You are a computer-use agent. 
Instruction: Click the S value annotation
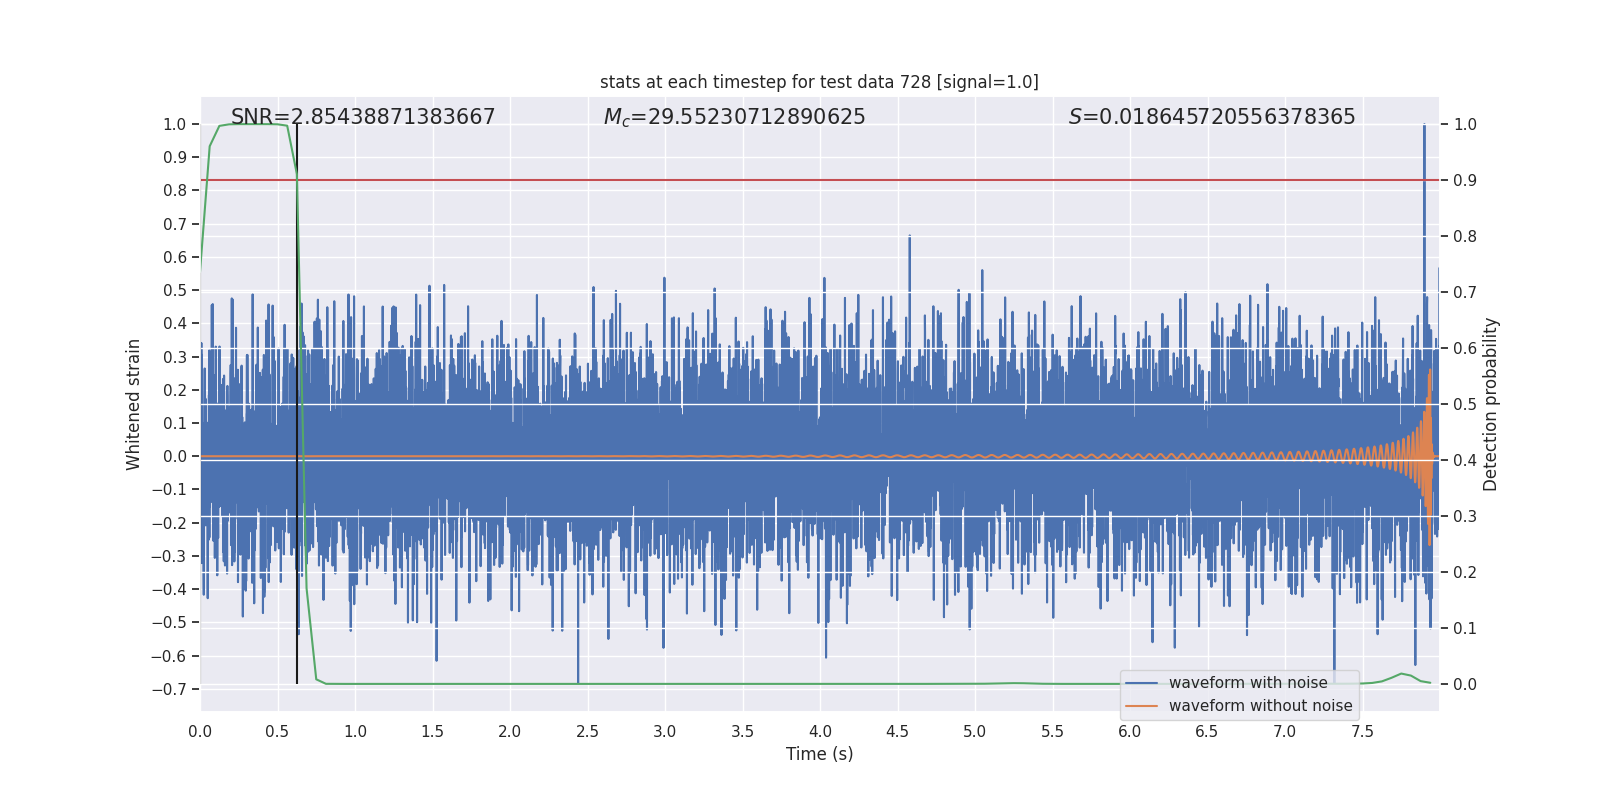1211,117
